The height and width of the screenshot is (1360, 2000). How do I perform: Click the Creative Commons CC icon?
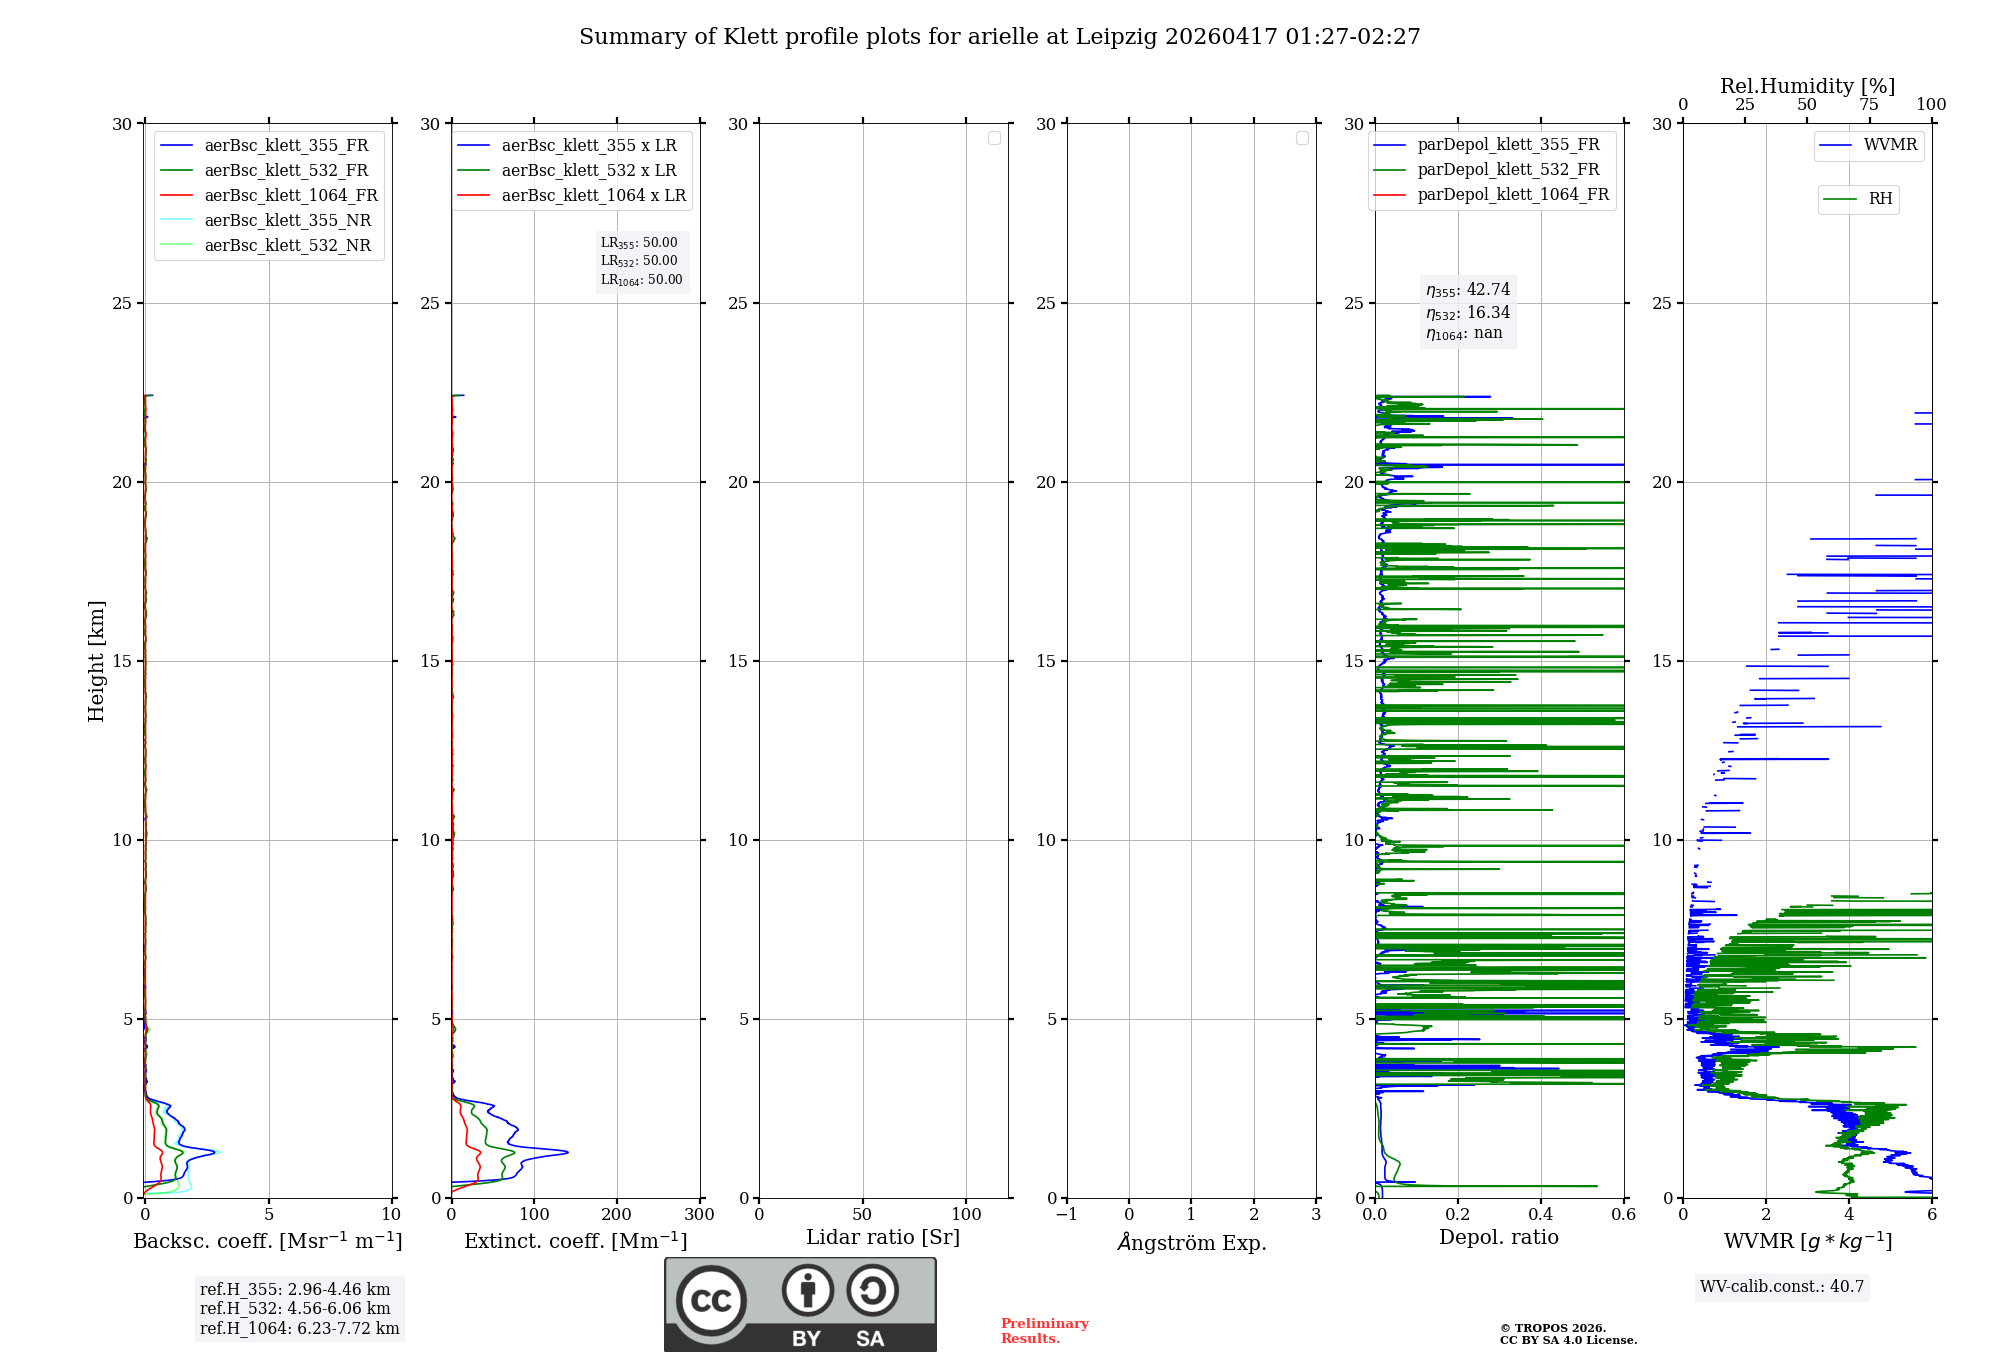711,1299
